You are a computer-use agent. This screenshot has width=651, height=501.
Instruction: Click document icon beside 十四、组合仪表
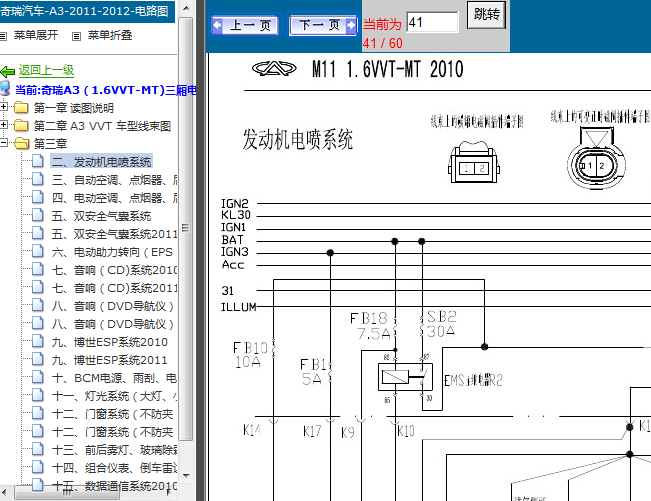click(x=37, y=467)
